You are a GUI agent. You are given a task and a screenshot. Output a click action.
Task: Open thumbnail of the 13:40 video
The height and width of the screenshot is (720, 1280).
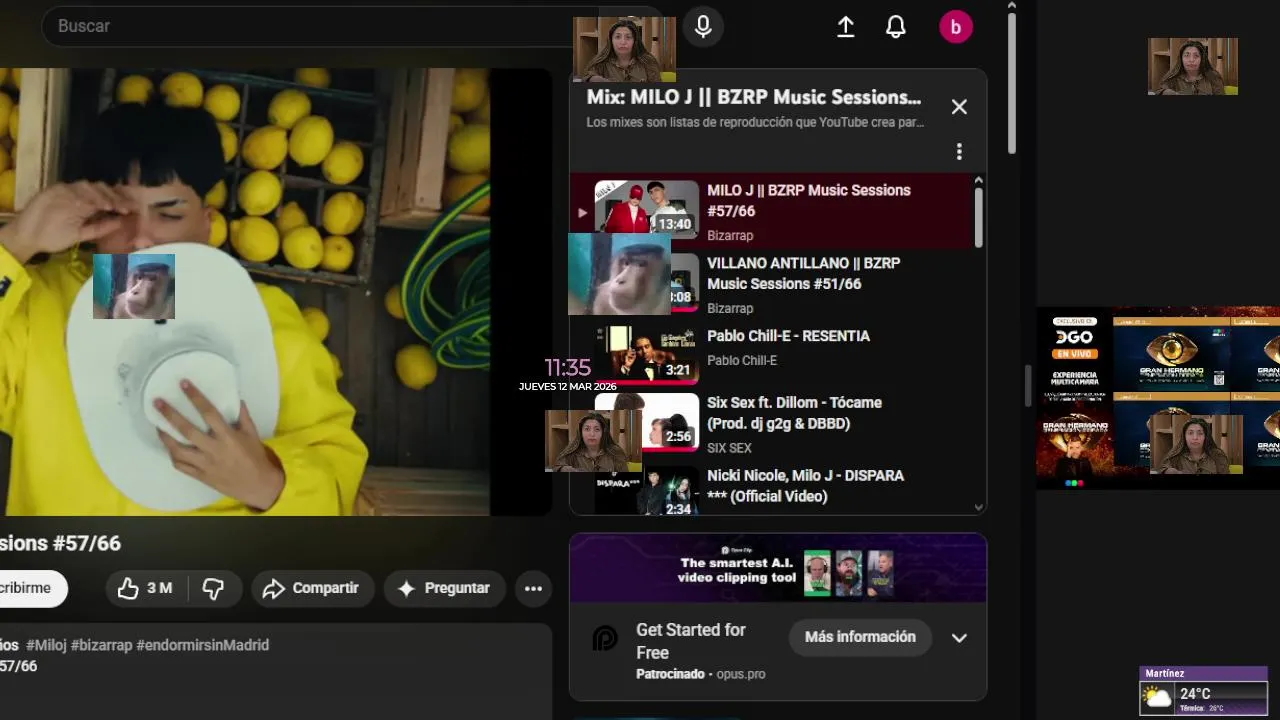click(647, 209)
